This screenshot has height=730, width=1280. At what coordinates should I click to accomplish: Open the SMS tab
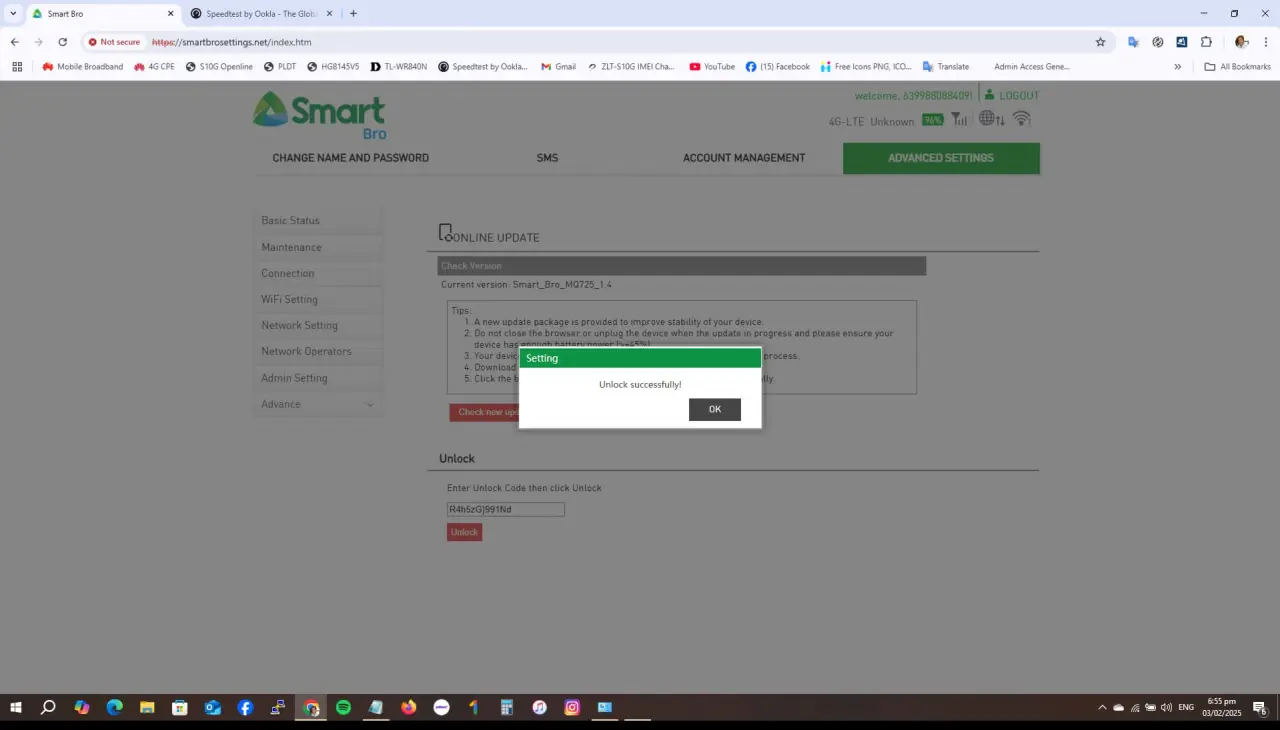tap(547, 158)
